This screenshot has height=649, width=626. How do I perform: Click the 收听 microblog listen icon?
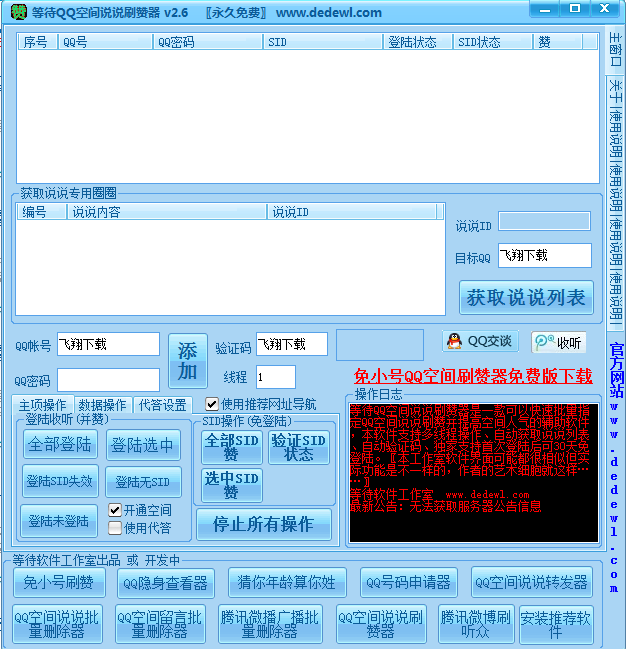[x=544, y=342]
